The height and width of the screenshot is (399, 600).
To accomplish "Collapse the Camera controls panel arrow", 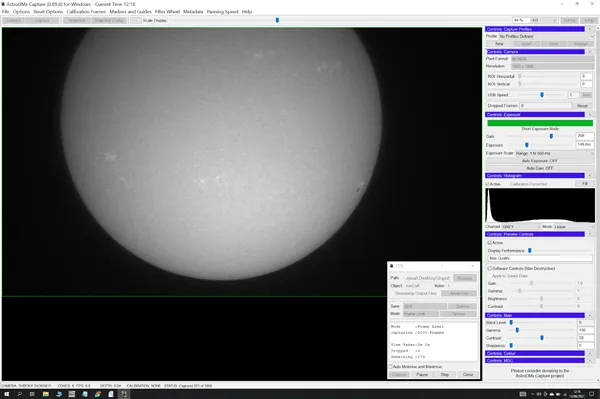I will point(590,52).
